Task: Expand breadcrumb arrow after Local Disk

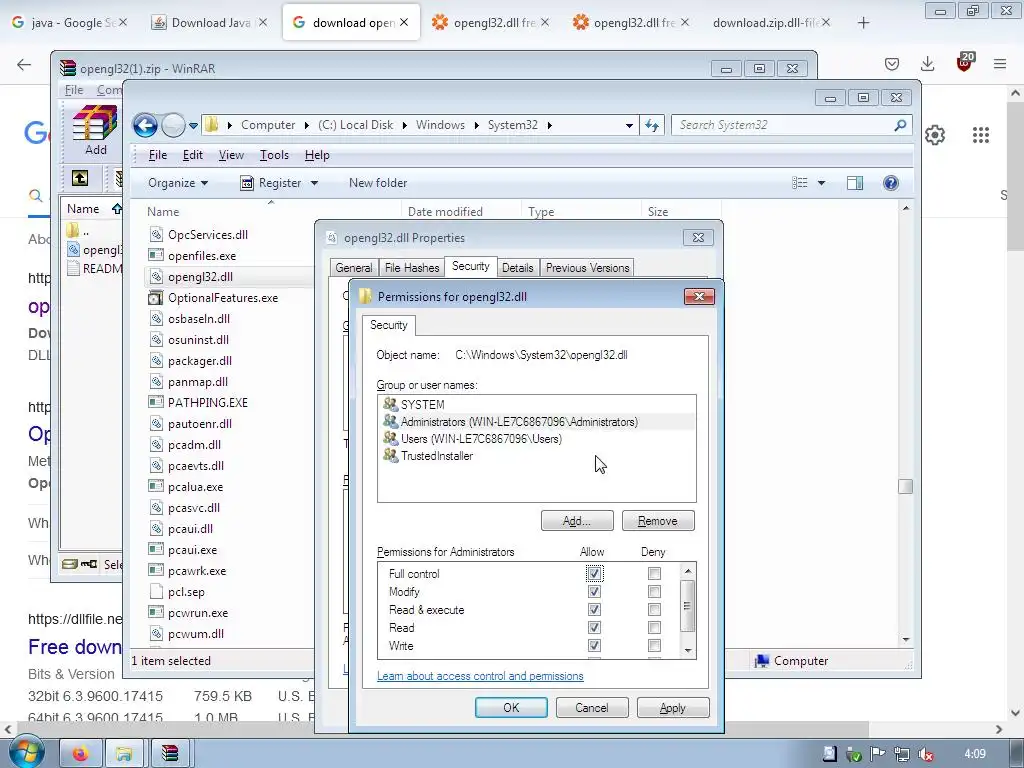Action: 404,125
